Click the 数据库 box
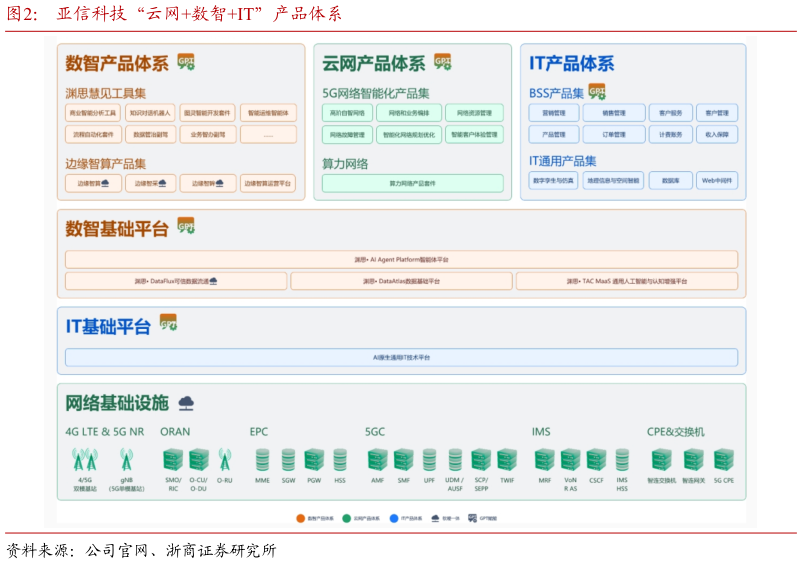 (671, 181)
